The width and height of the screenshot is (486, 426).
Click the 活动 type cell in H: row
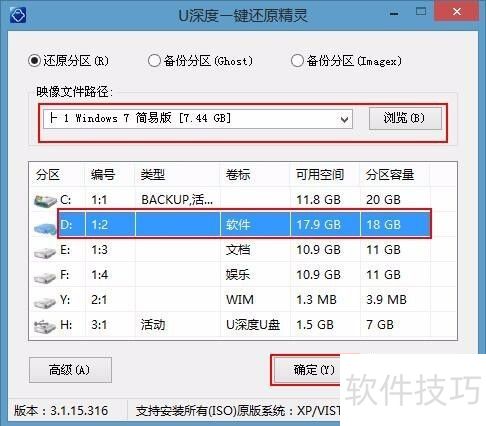pyautogui.click(x=153, y=325)
